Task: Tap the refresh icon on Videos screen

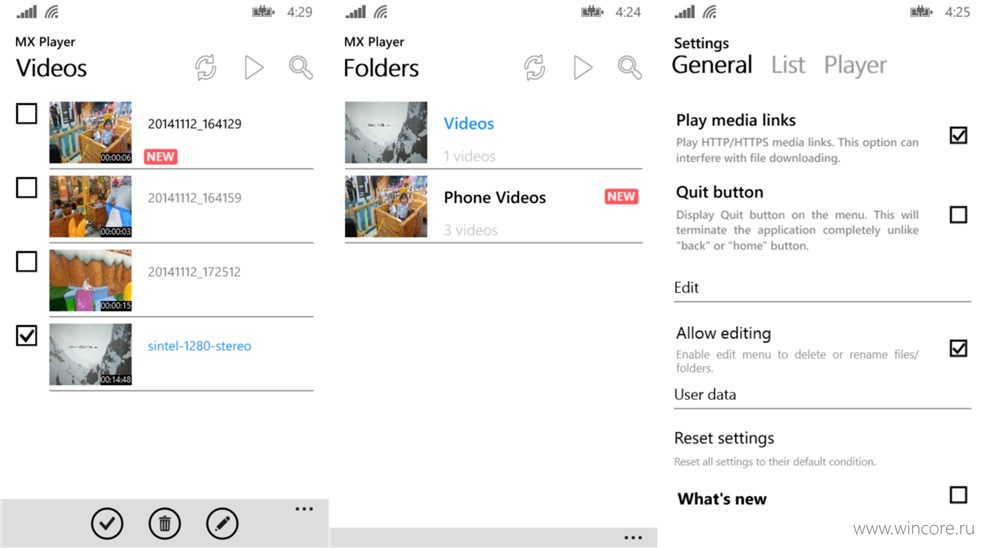Action: 206,67
